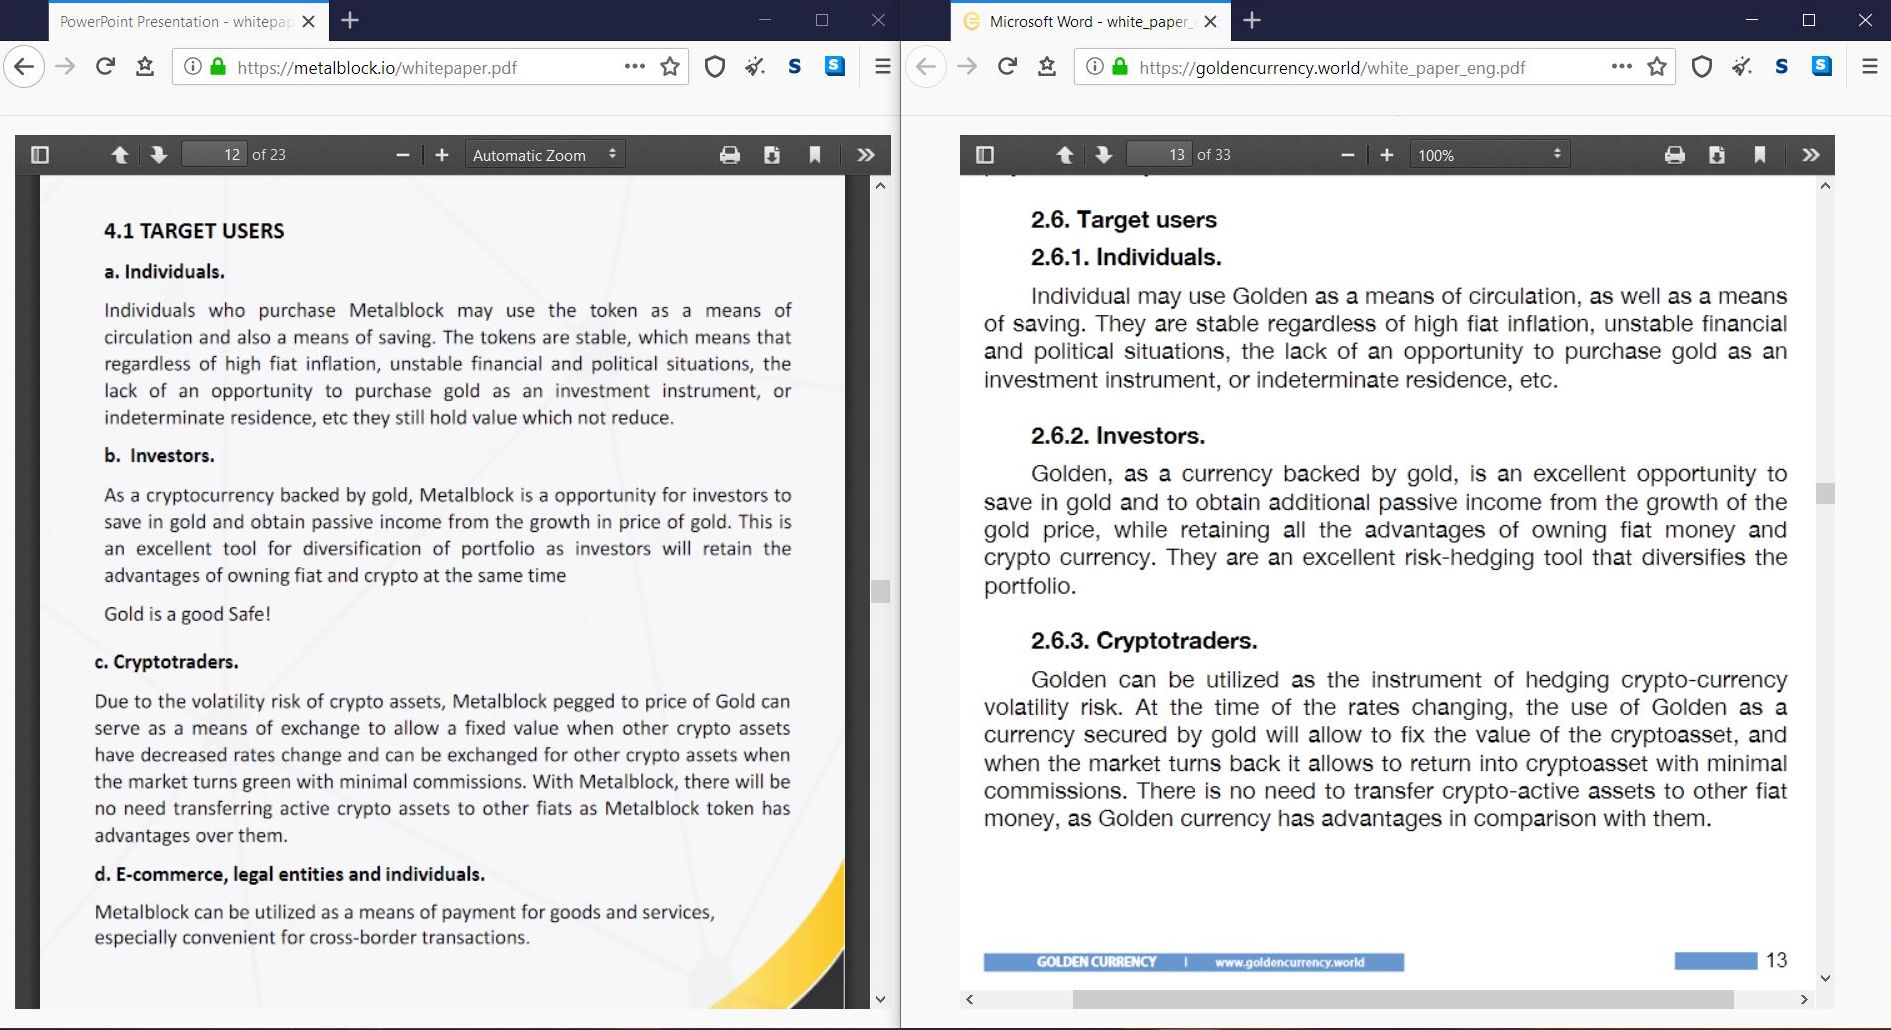1891x1030 pixels.
Task: Click scroll up arrow in goldencurrency PDF
Action: 1825,186
